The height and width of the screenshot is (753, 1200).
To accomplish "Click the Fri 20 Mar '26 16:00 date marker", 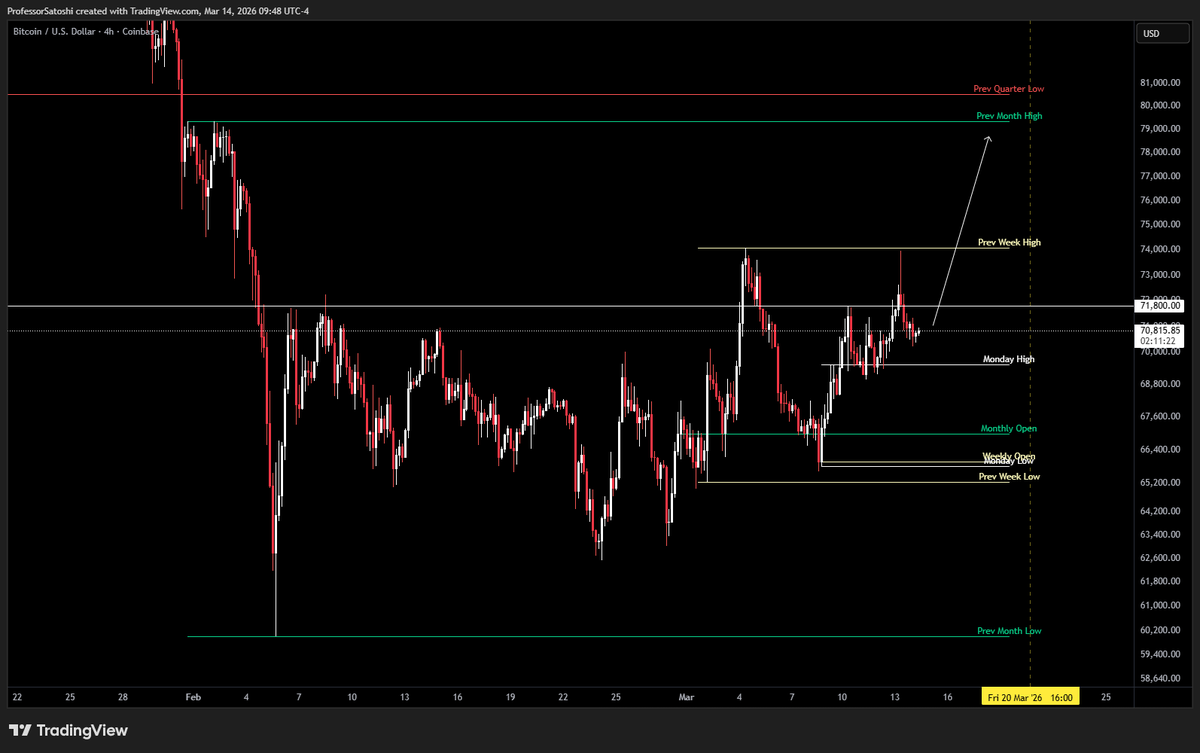I will click(1031, 697).
